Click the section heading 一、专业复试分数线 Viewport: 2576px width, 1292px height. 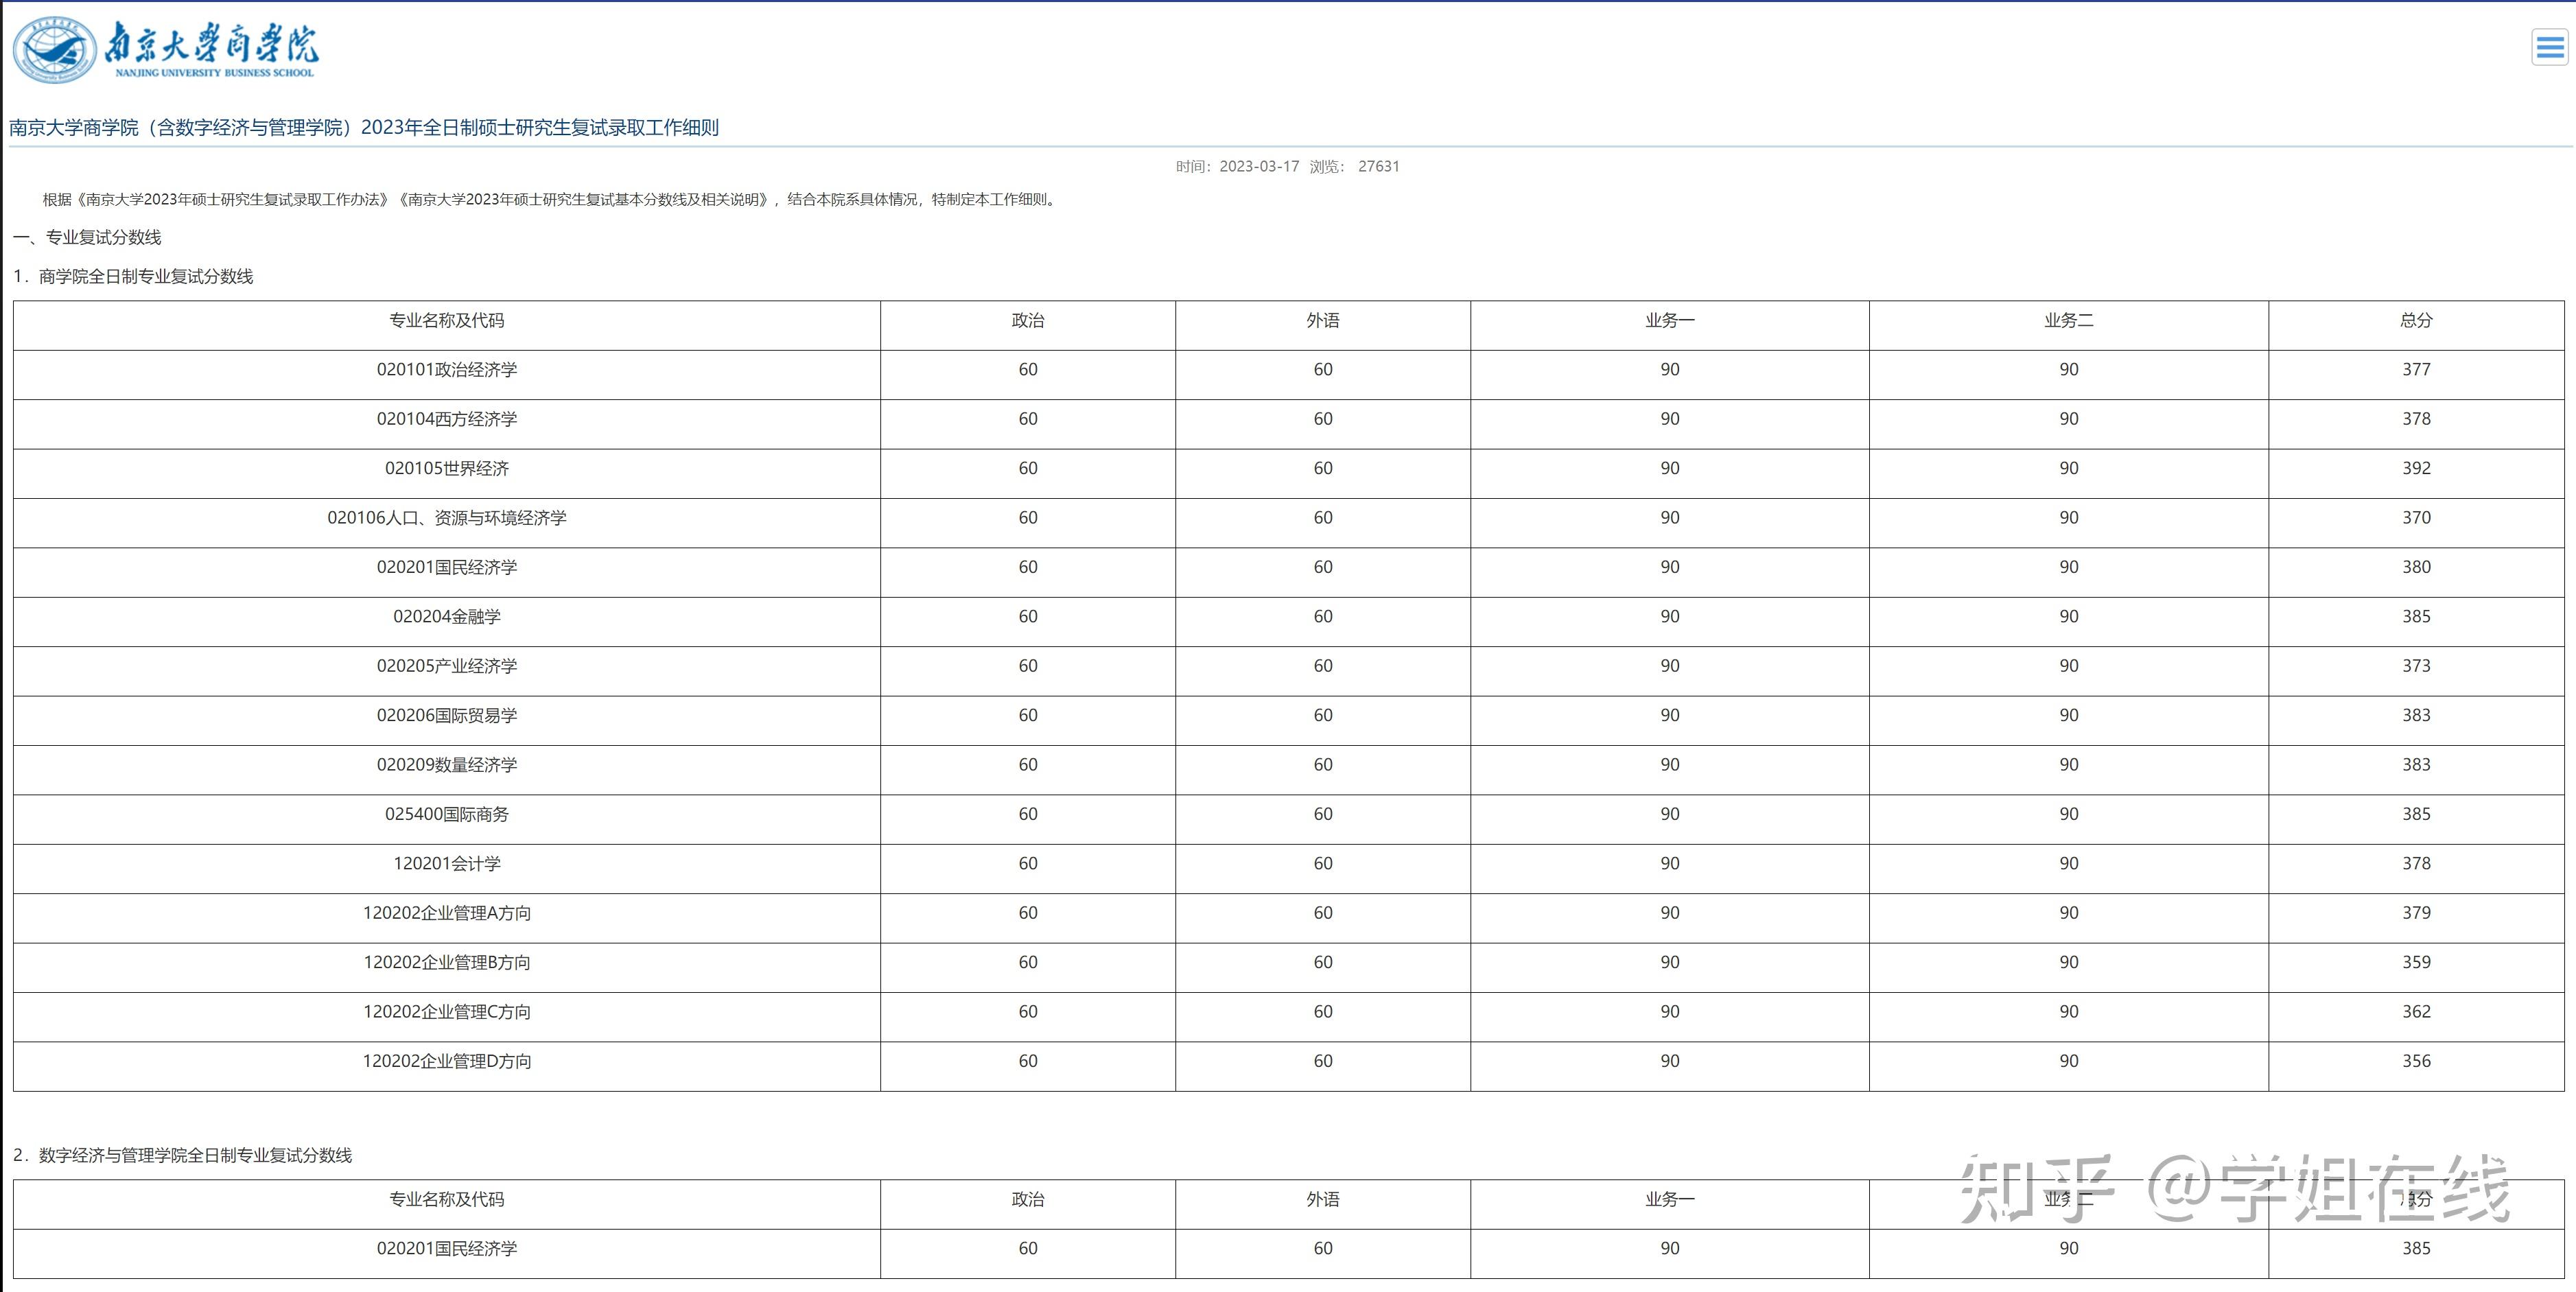(88, 238)
